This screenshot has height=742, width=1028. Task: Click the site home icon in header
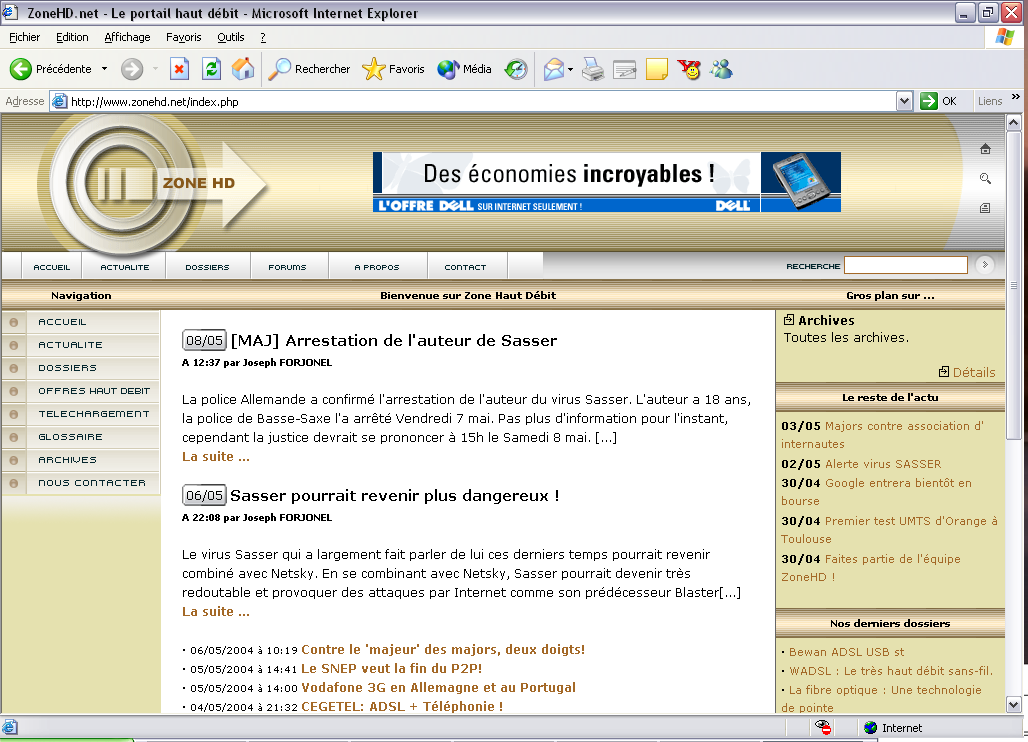pyautogui.click(x=985, y=149)
